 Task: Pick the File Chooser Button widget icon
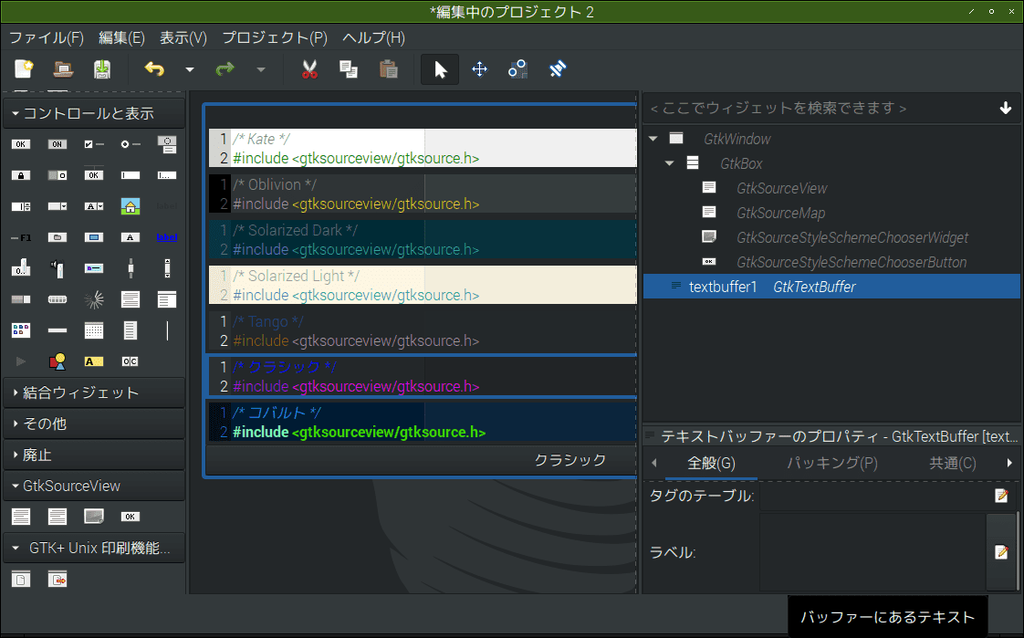pyautogui.click(x=57, y=237)
